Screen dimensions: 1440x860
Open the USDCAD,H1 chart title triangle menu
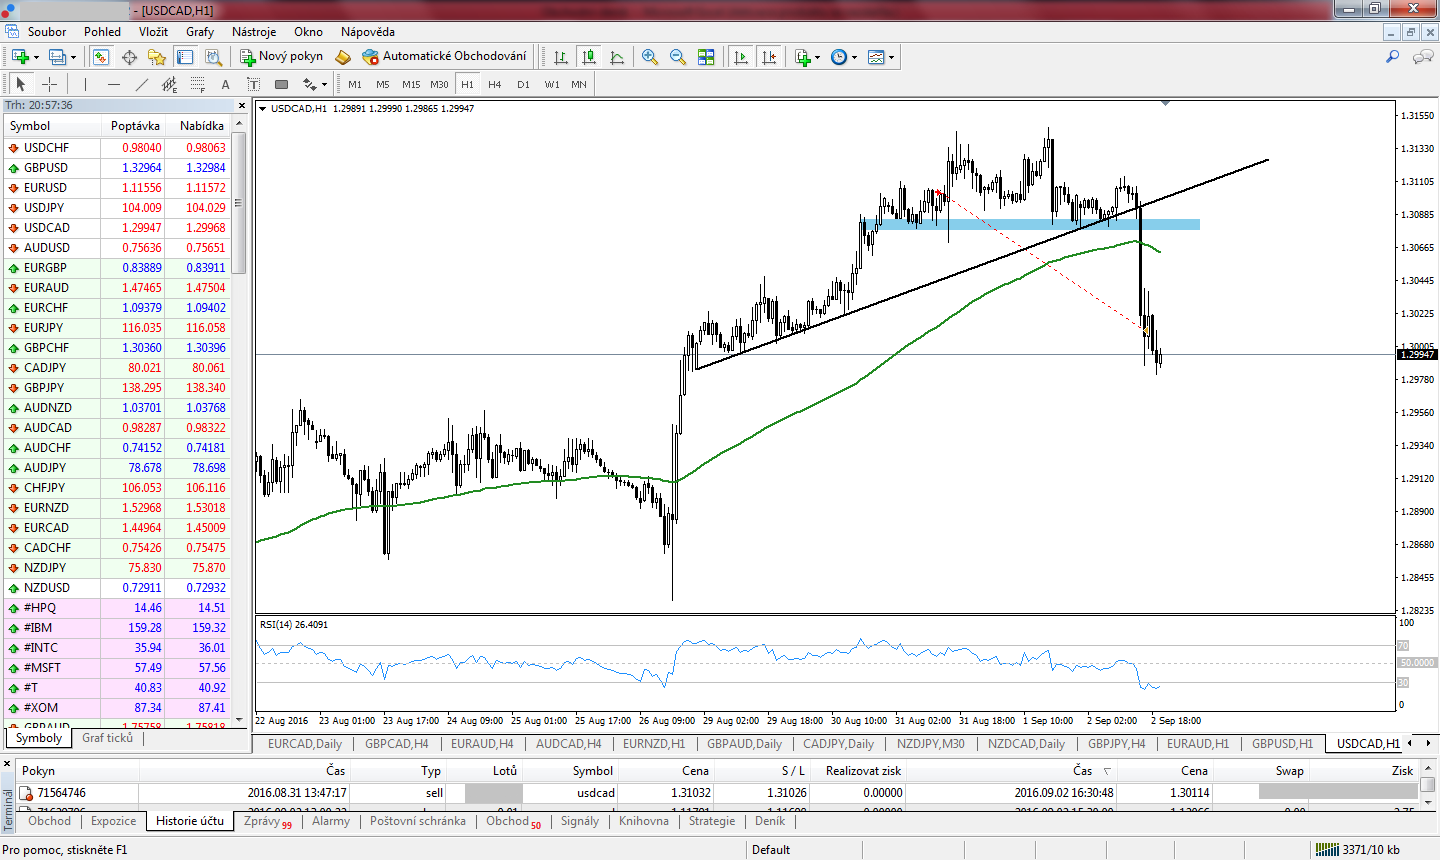click(x=263, y=108)
